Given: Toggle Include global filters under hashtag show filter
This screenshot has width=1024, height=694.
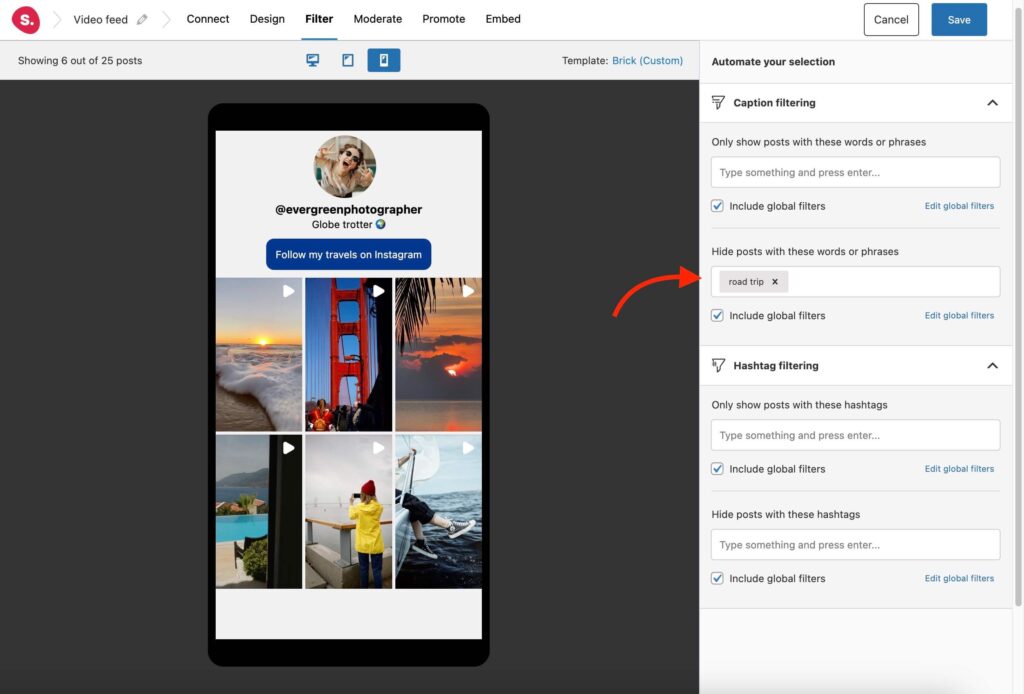Looking at the screenshot, I should point(716,468).
